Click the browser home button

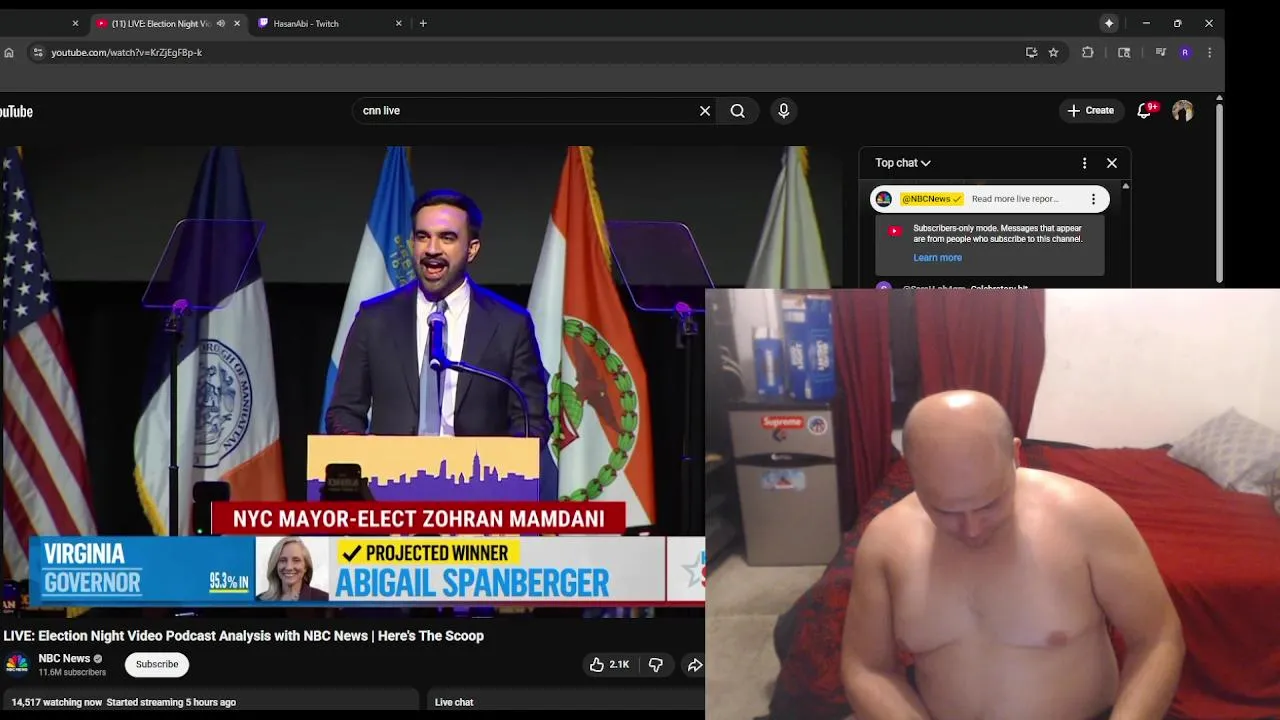[9, 52]
